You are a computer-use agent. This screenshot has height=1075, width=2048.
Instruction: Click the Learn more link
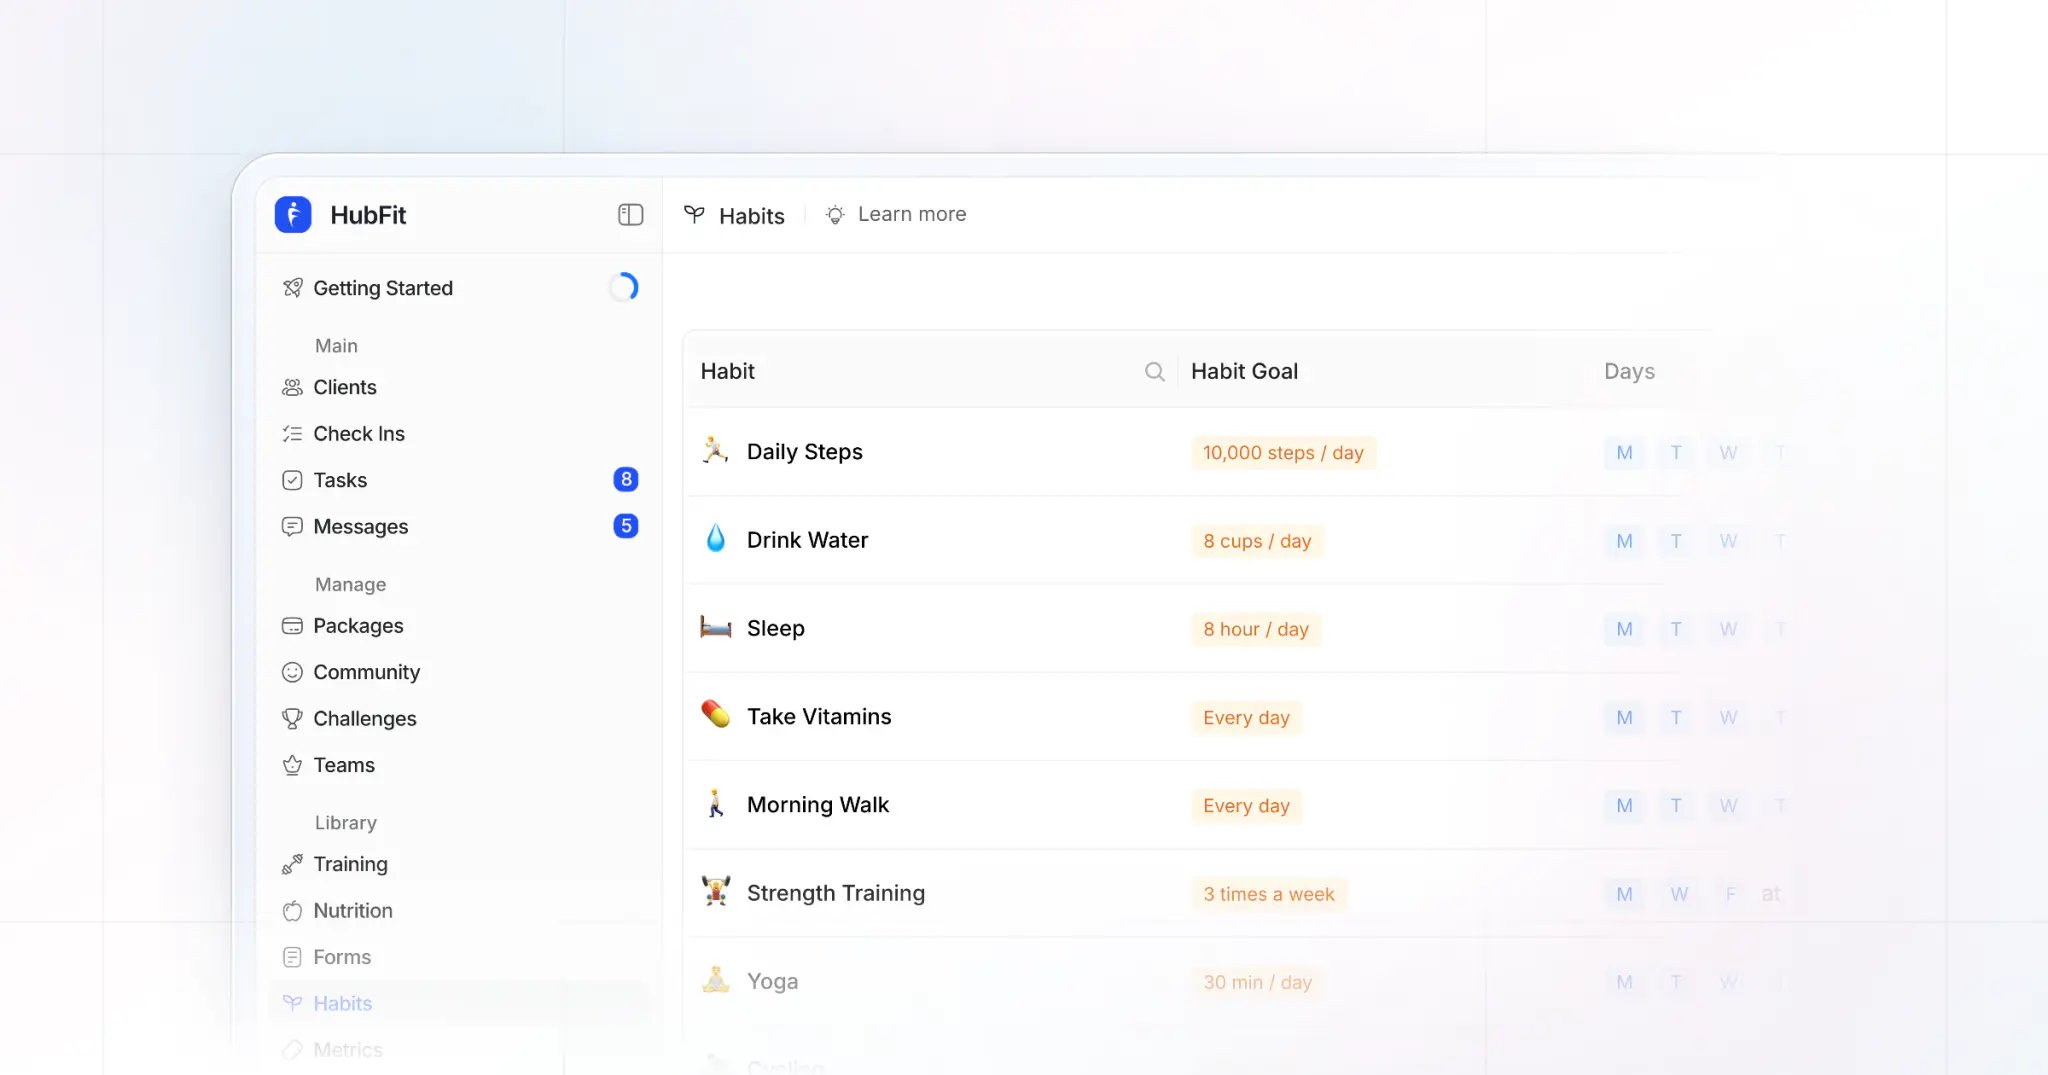pos(911,214)
